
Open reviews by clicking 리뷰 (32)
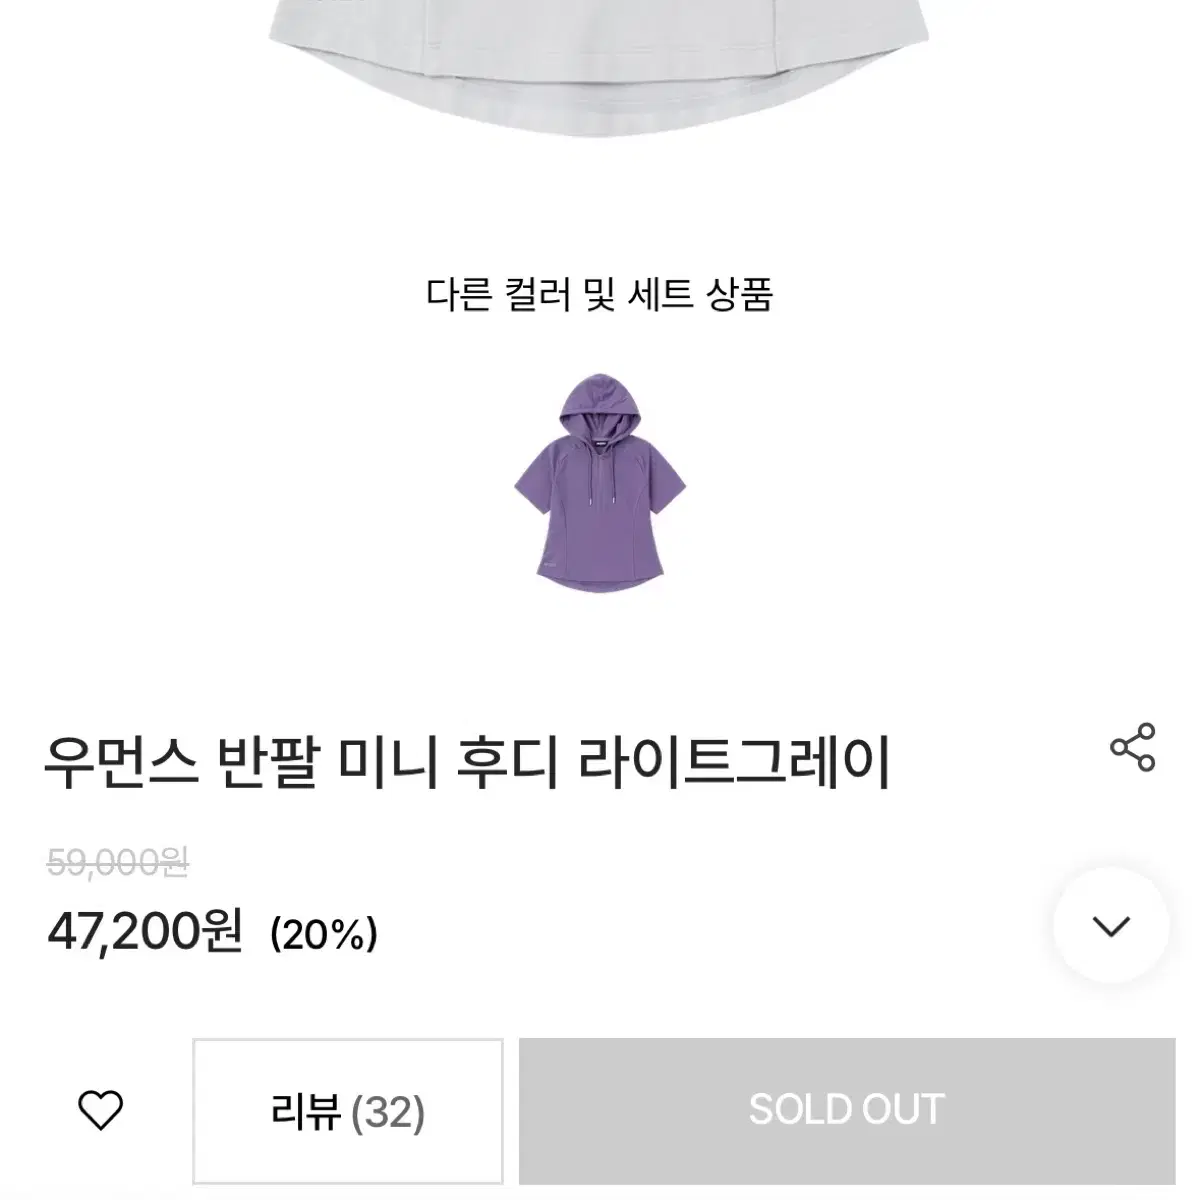[347, 1108]
